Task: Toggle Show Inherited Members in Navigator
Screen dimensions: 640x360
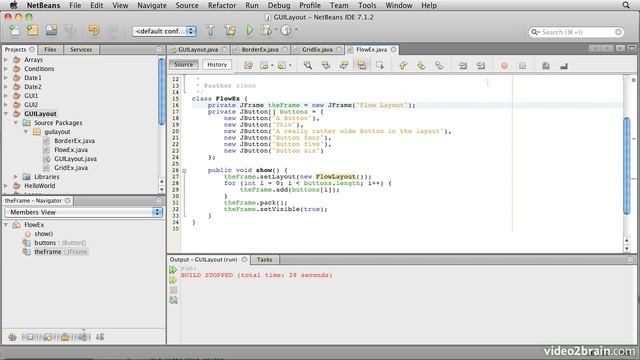Action: [x=13, y=337]
